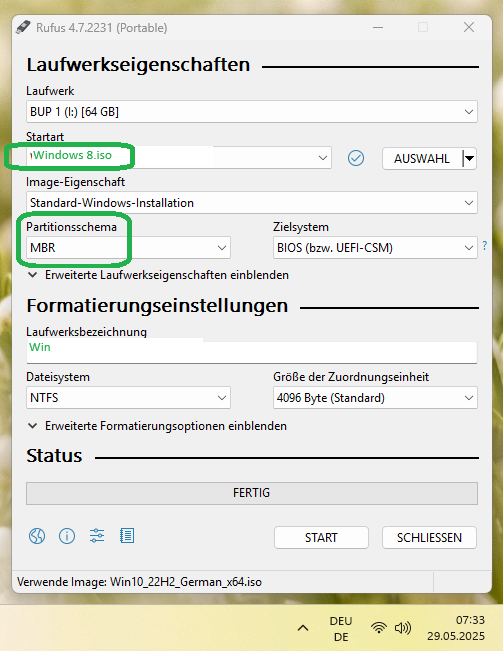Open the Startart ISO dropdown
This screenshot has width=503, height=651.
click(179, 157)
